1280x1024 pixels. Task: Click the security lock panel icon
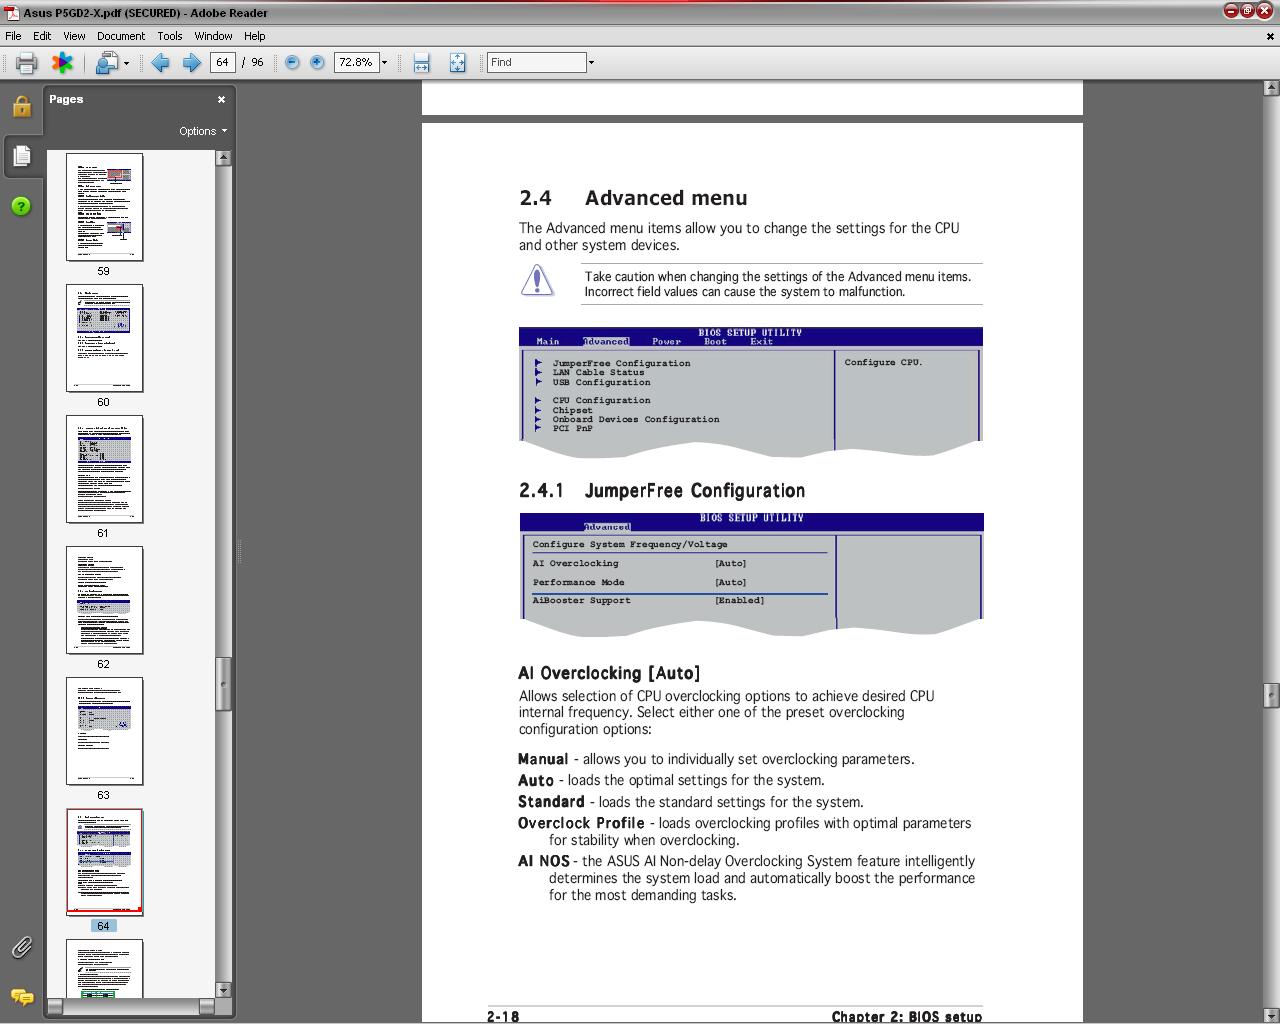coord(21,106)
